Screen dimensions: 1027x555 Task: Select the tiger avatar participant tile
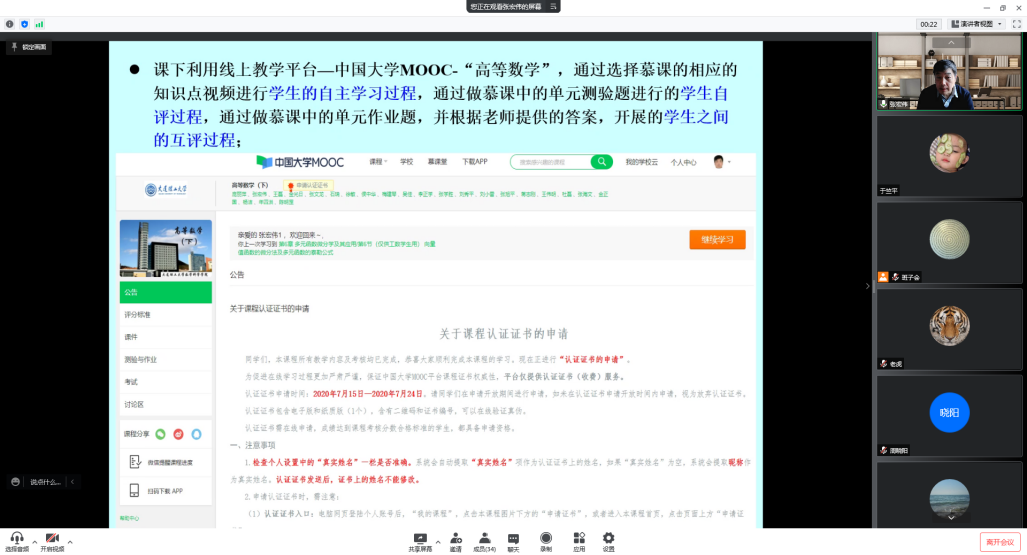(x=949, y=329)
